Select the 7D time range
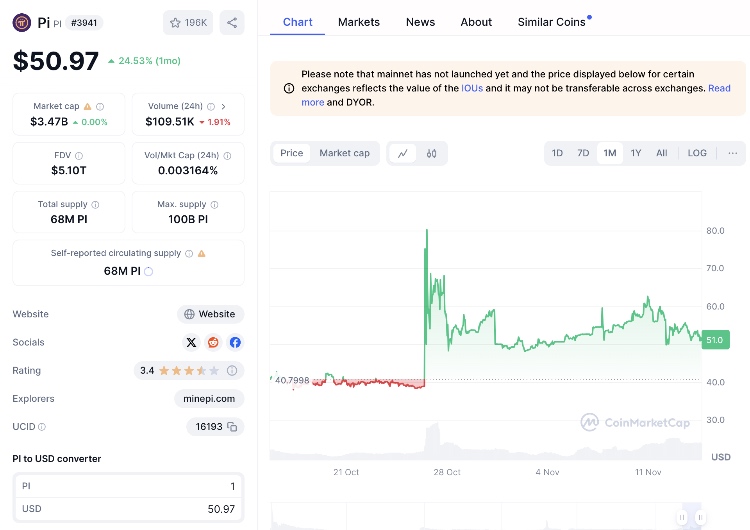The width and height of the screenshot is (750, 530). (583, 153)
